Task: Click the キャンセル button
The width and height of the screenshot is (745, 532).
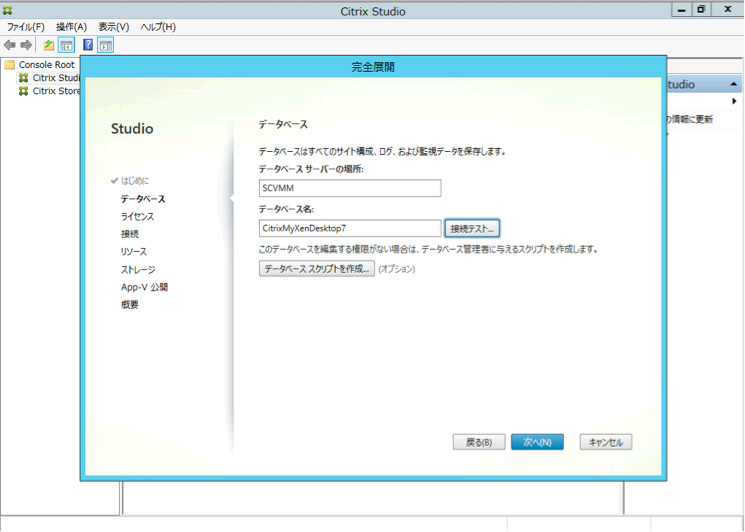Action: pyautogui.click(x=606, y=442)
